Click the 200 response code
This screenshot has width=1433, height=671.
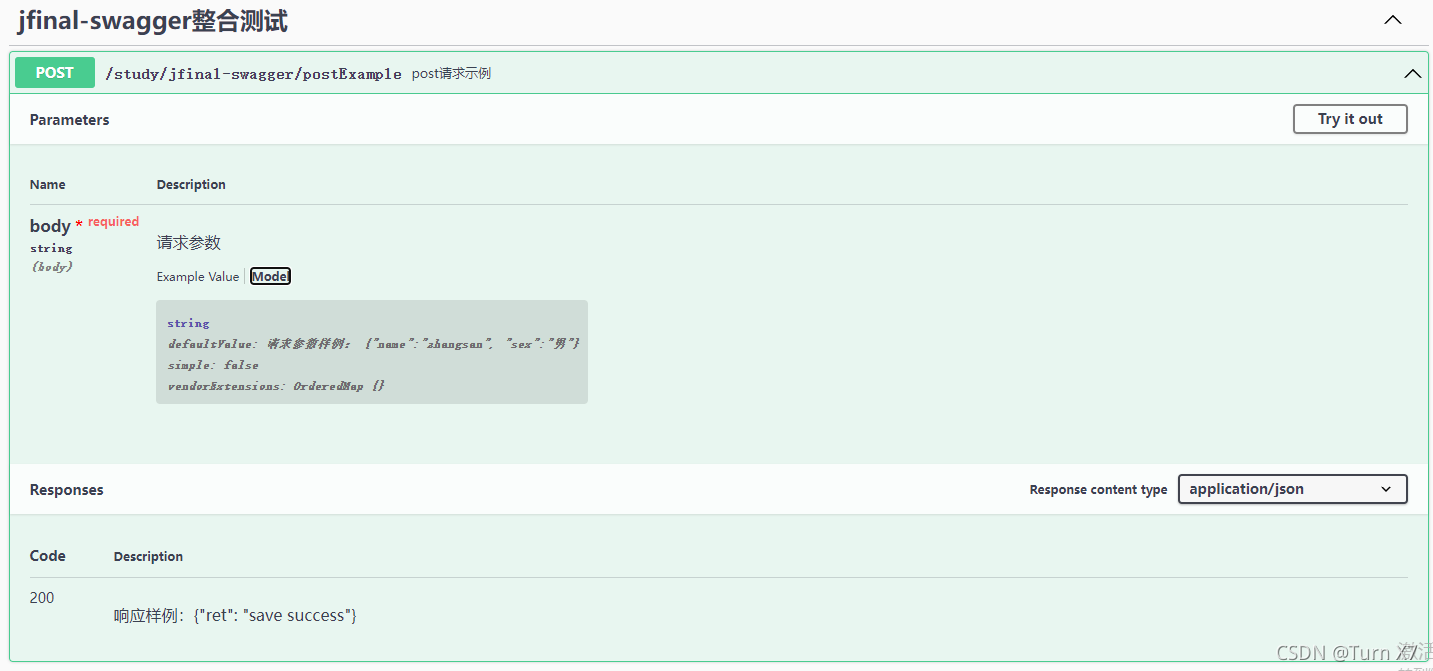[x=42, y=598]
